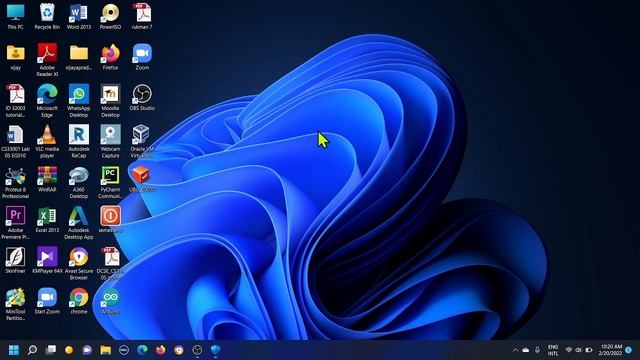This screenshot has height=360, width=640.
Task: Launch A360 Desktop
Action: pyautogui.click(x=79, y=182)
